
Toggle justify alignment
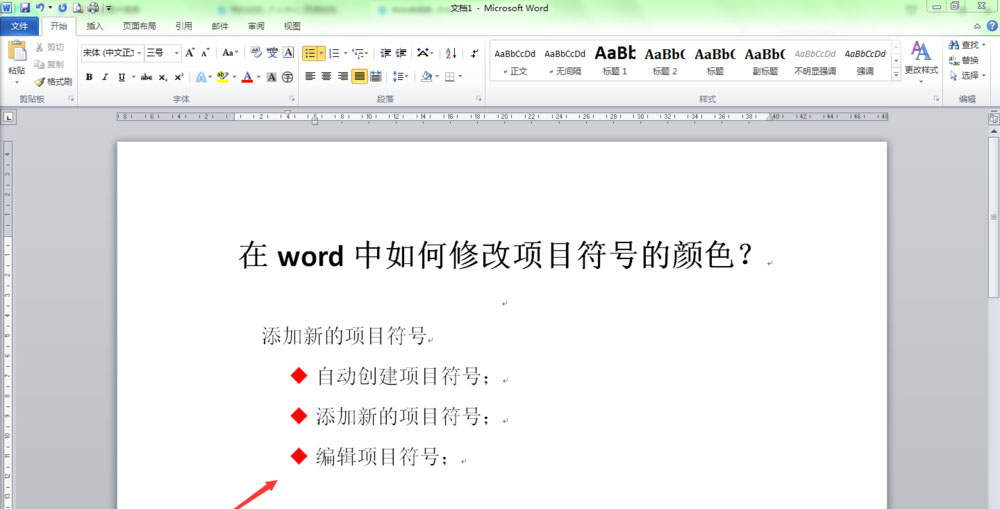click(x=360, y=77)
